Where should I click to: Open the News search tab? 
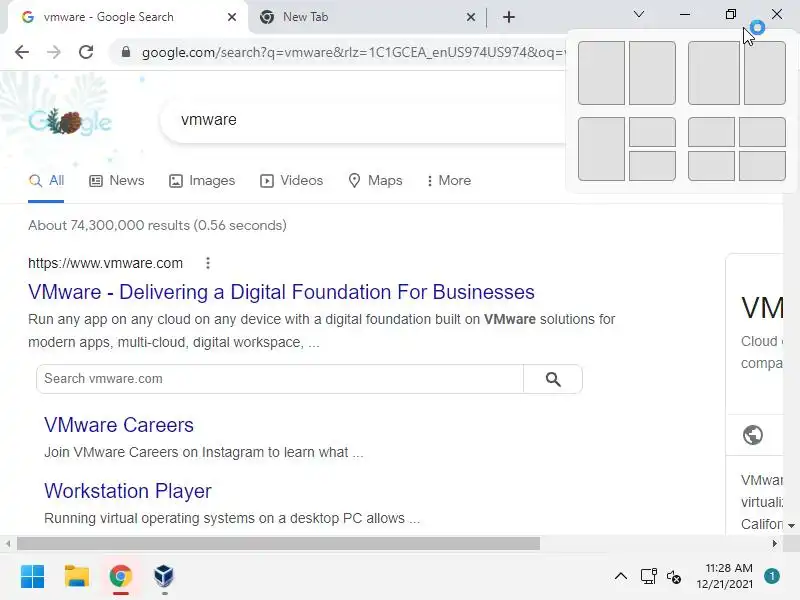pos(117,181)
